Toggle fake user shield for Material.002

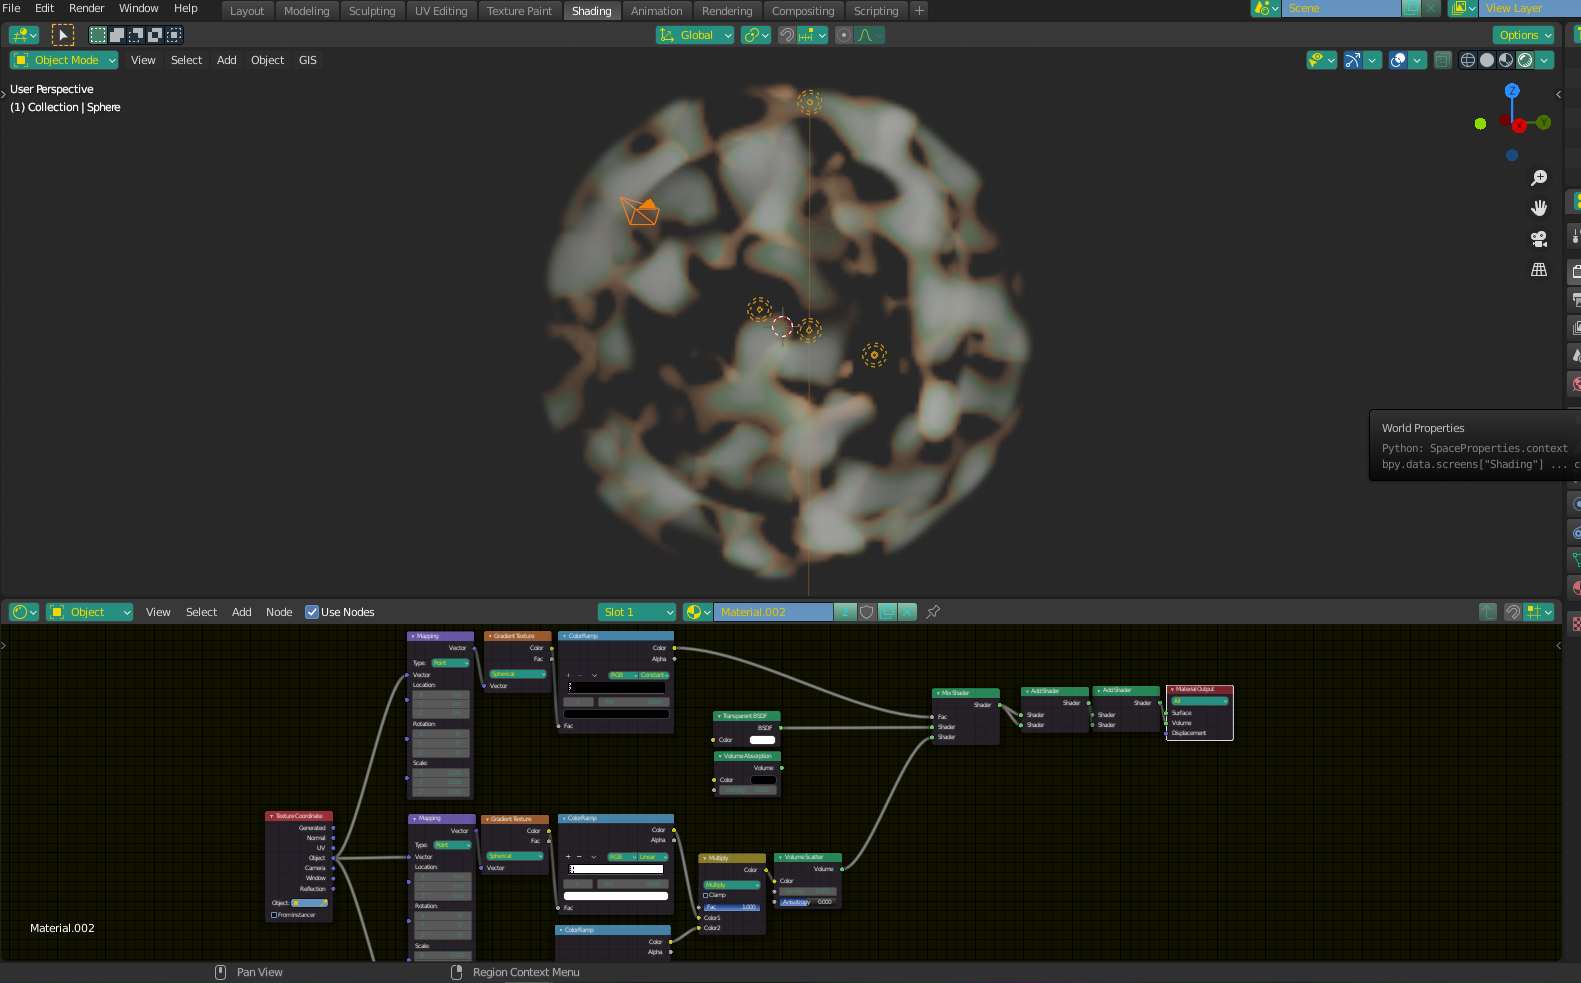(867, 612)
